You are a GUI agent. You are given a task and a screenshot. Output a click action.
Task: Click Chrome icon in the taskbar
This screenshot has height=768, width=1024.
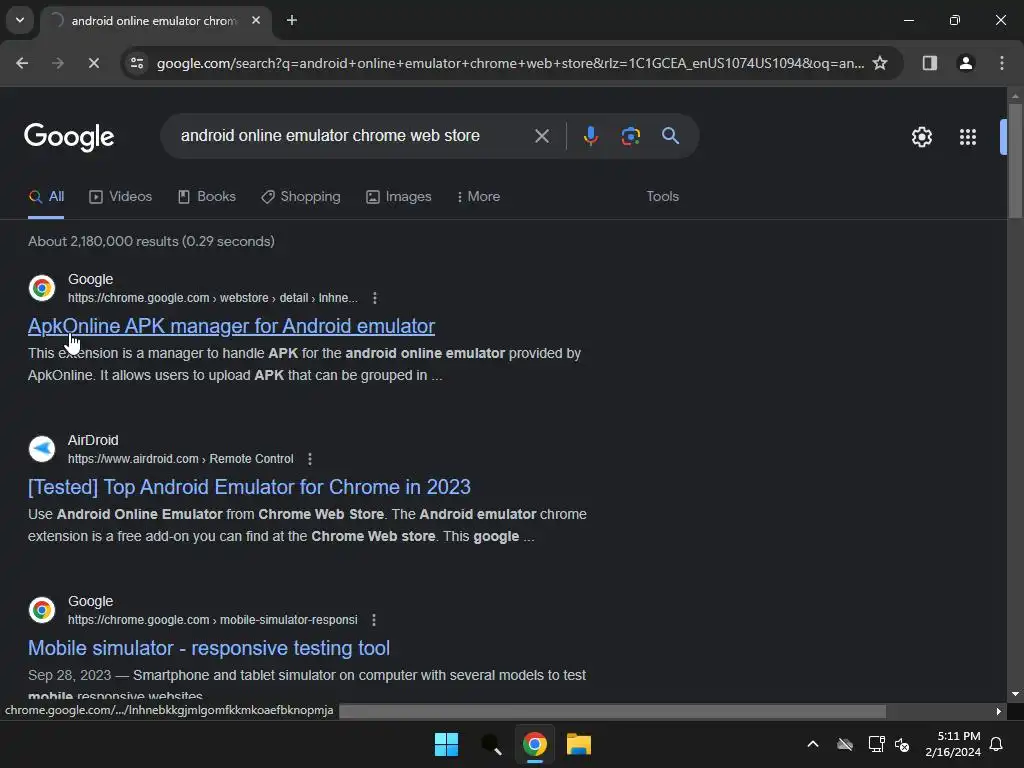pos(535,744)
